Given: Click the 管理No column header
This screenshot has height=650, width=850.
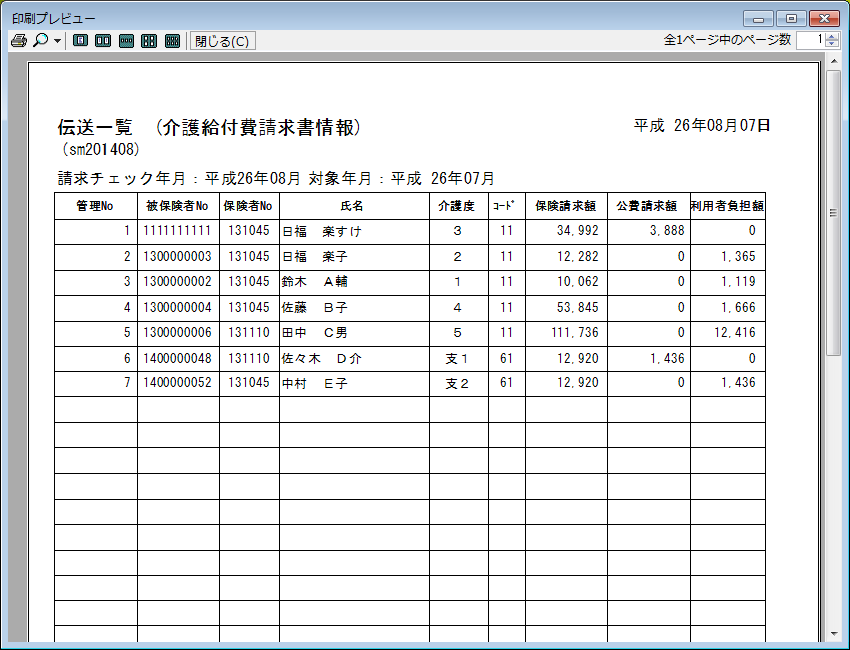Looking at the screenshot, I should pyautogui.click(x=95, y=206).
